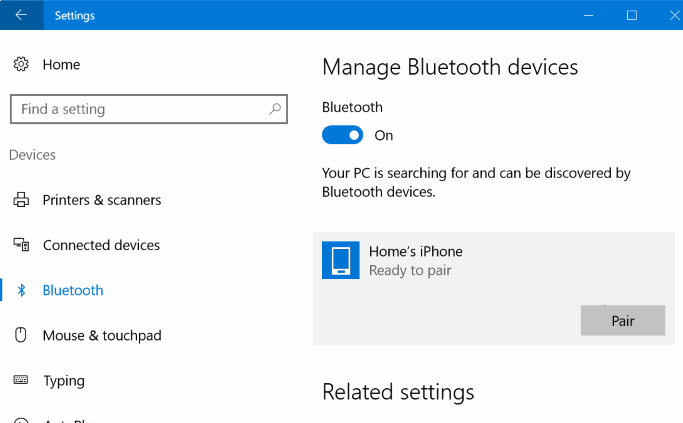Click the Home gear icon
This screenshot has height=423, width=683.
coord(21,65)
